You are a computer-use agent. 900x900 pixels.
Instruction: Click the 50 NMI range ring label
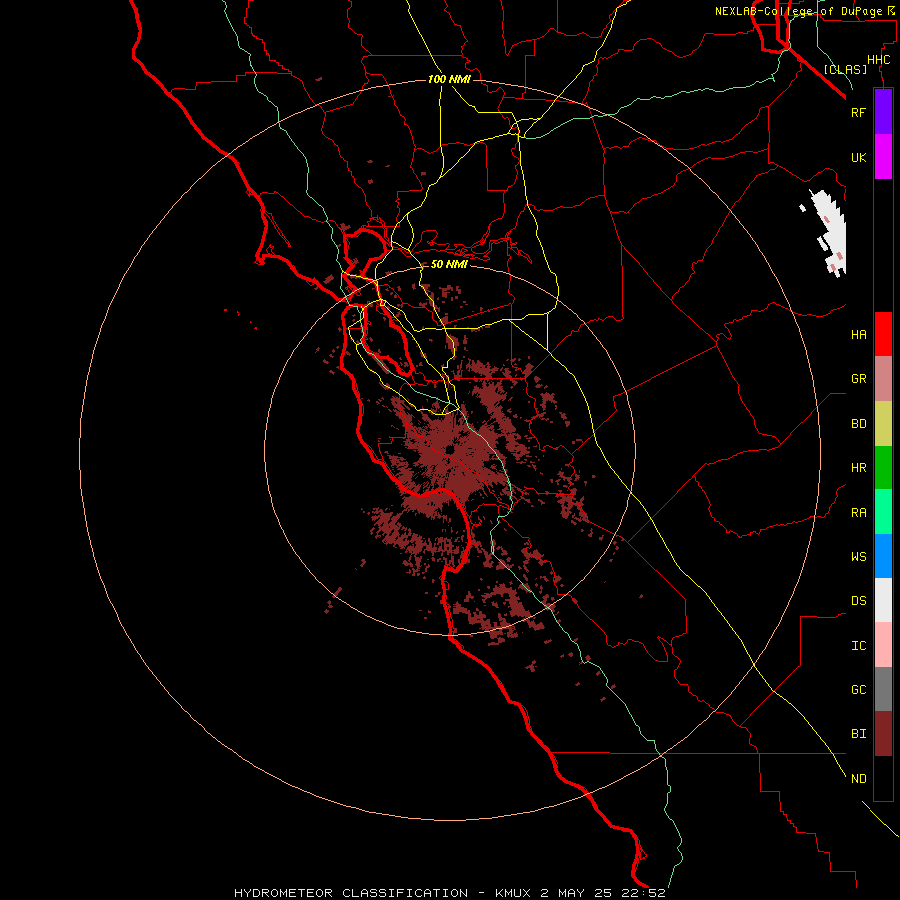point(449,264)
